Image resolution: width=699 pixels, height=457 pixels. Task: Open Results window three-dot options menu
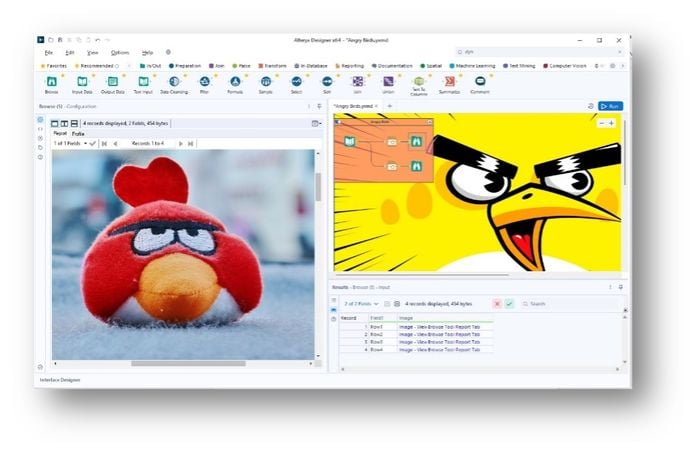(610, 287)
